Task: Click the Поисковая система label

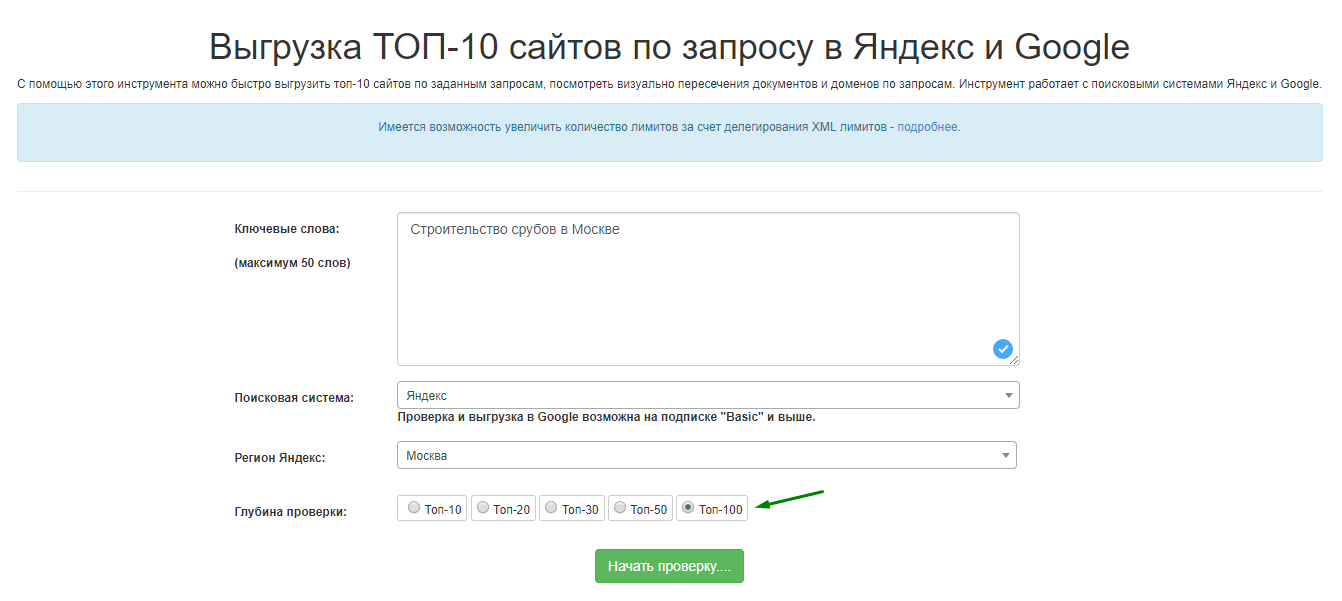Action: 294,397
